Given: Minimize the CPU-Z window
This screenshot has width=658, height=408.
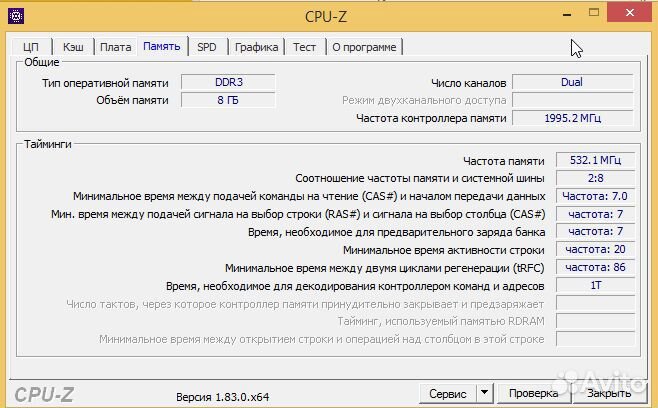Looking at the screenshot, I should [x=567, y=14].
